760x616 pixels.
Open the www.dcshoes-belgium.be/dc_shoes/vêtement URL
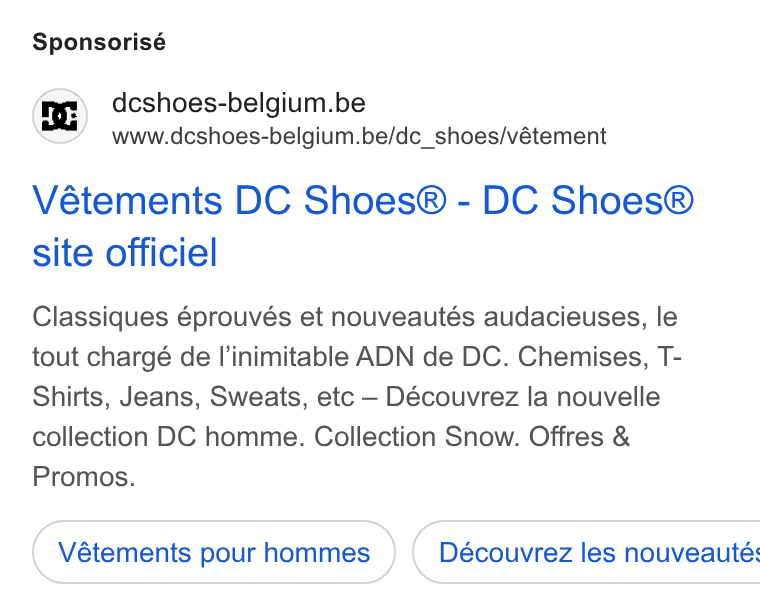359,136
